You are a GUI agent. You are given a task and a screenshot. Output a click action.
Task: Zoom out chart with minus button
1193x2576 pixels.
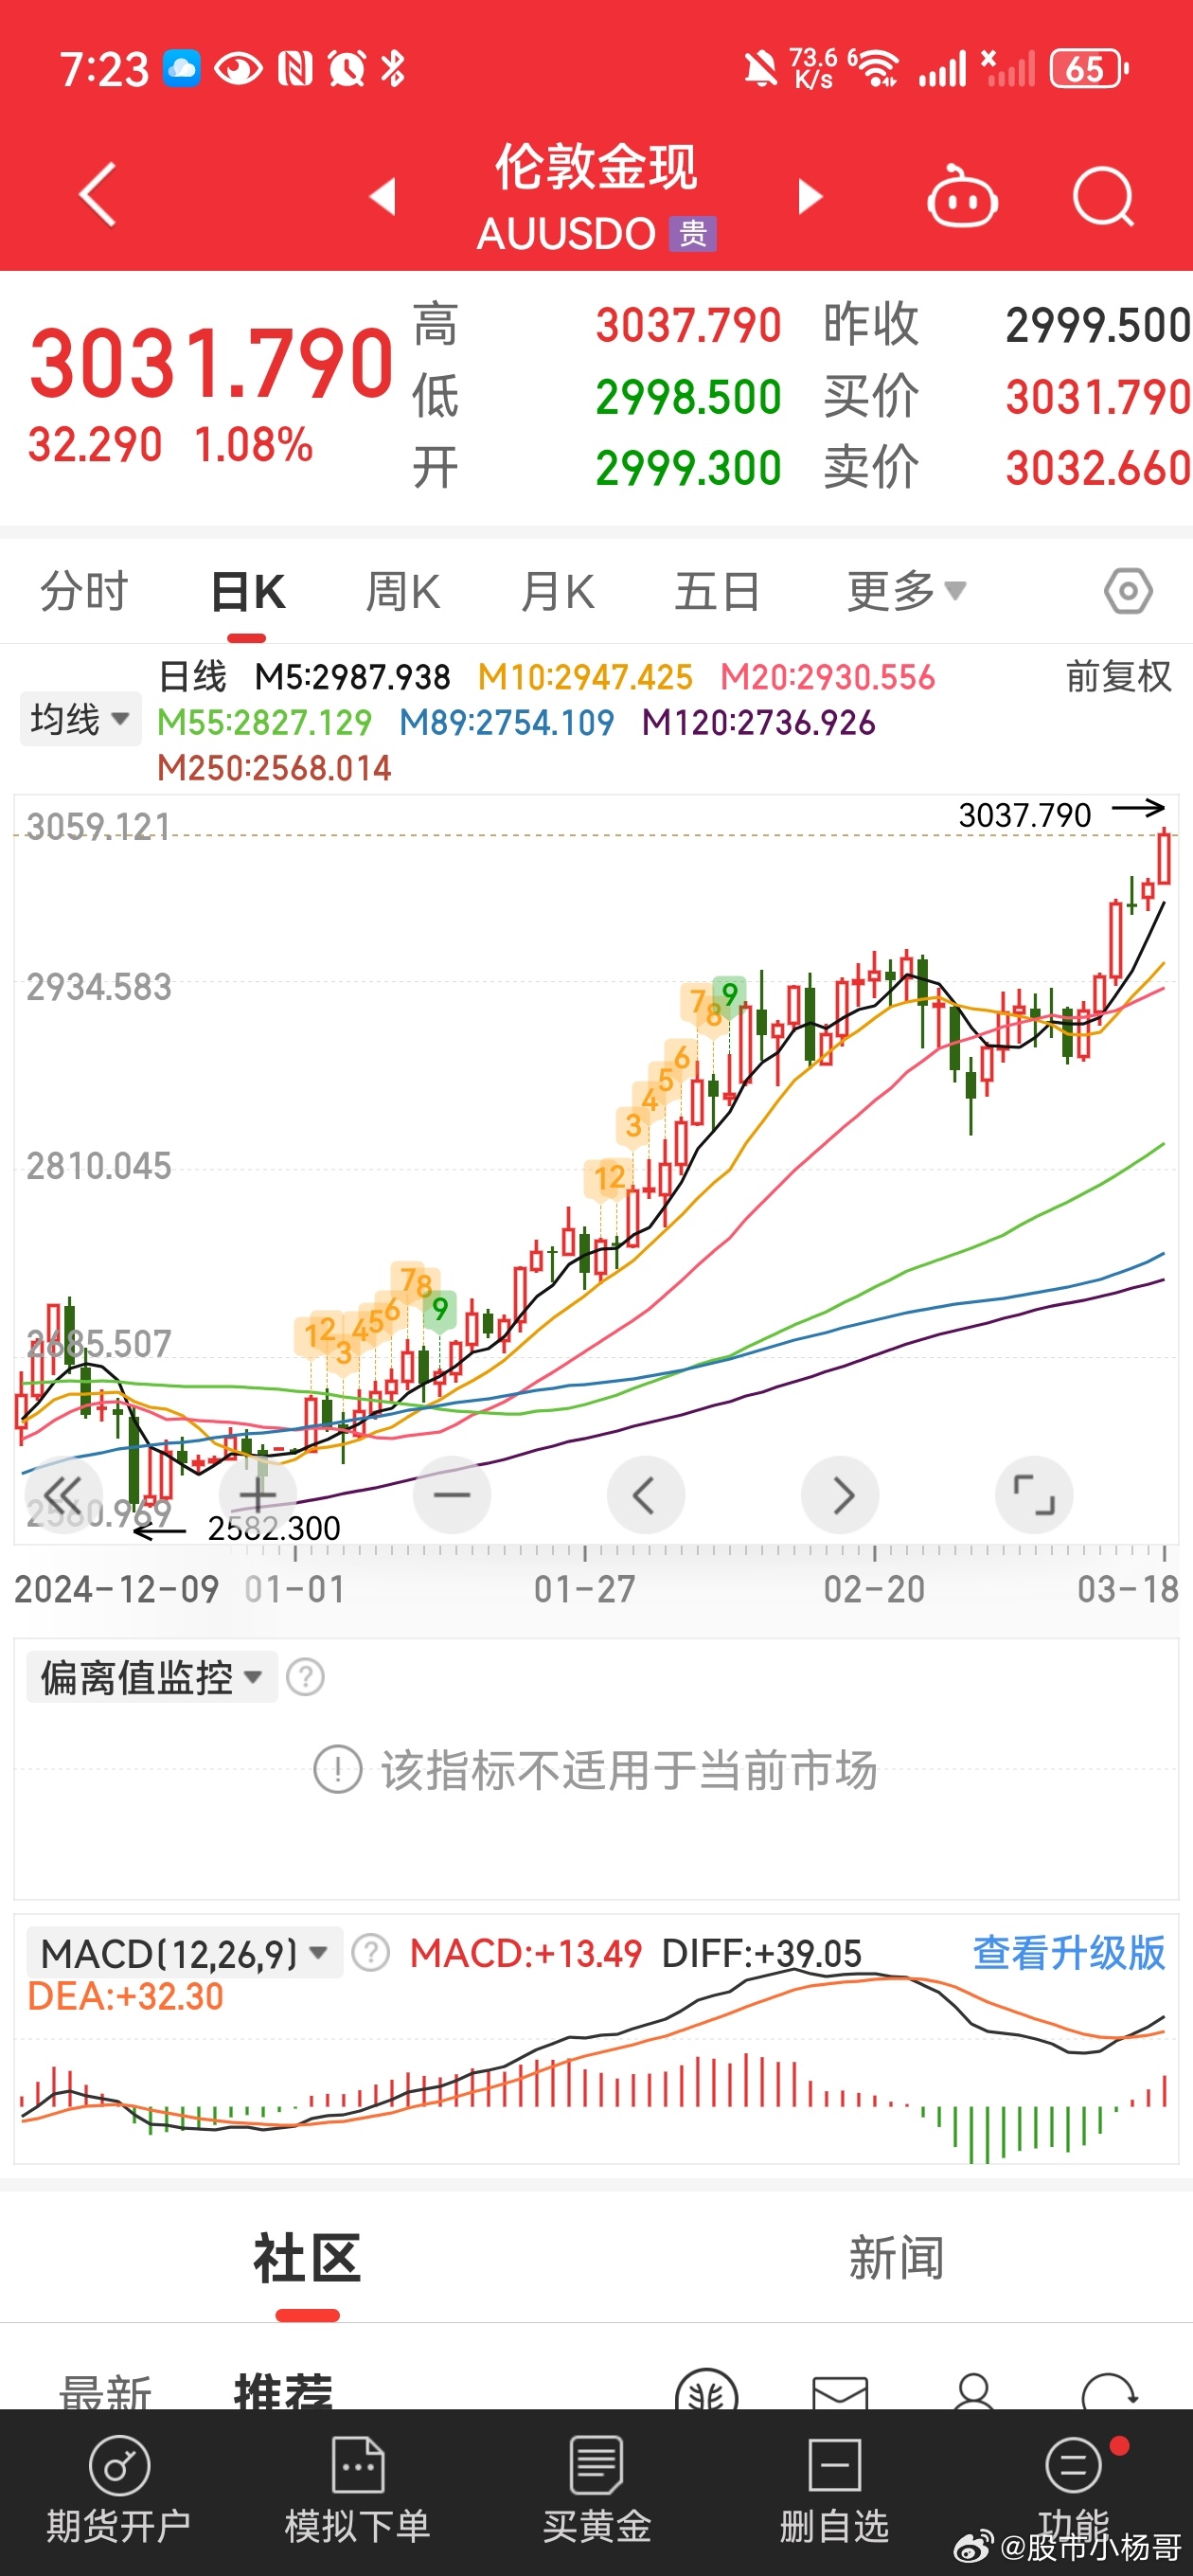(452, 1496)
